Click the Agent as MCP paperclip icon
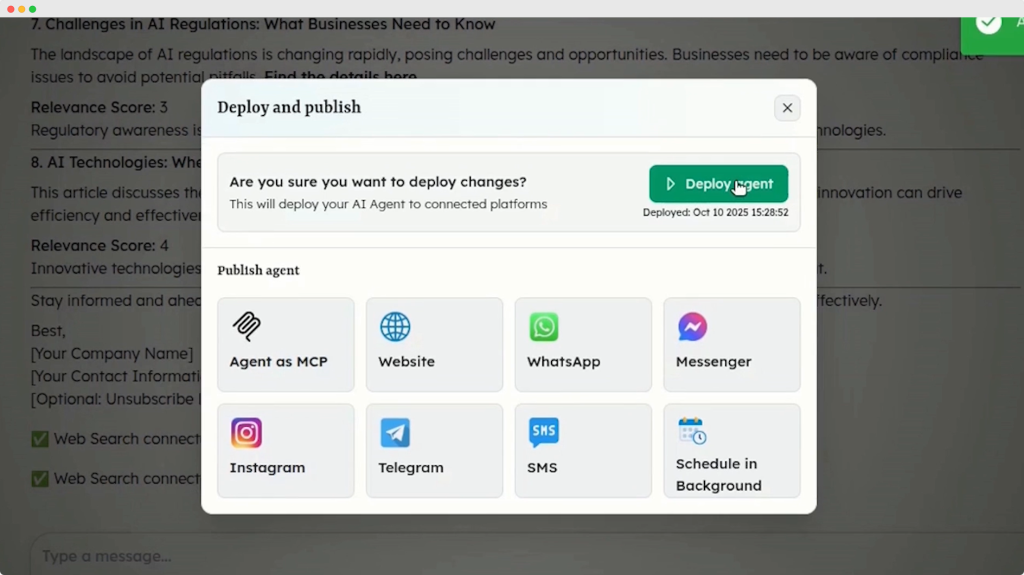The width and height of the screenshot is (1024, 575). 246,327
